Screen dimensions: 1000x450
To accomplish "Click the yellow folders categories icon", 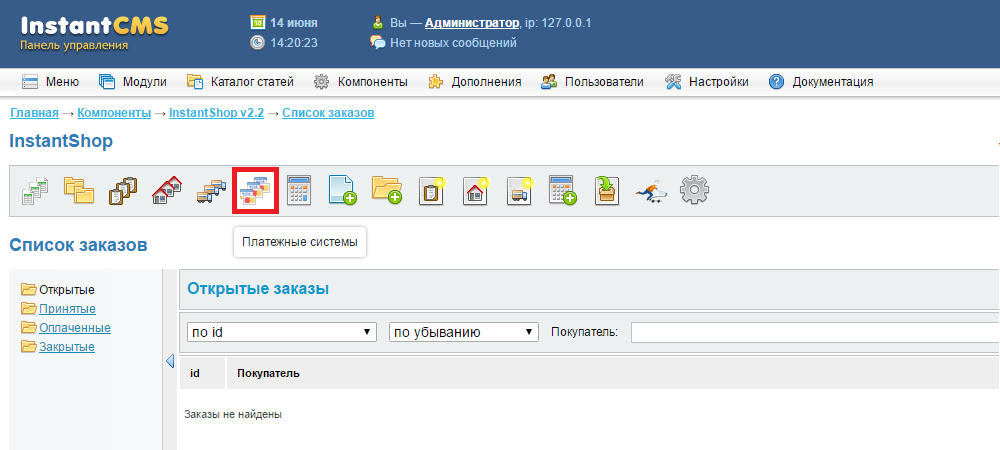I will pos(78,190).
